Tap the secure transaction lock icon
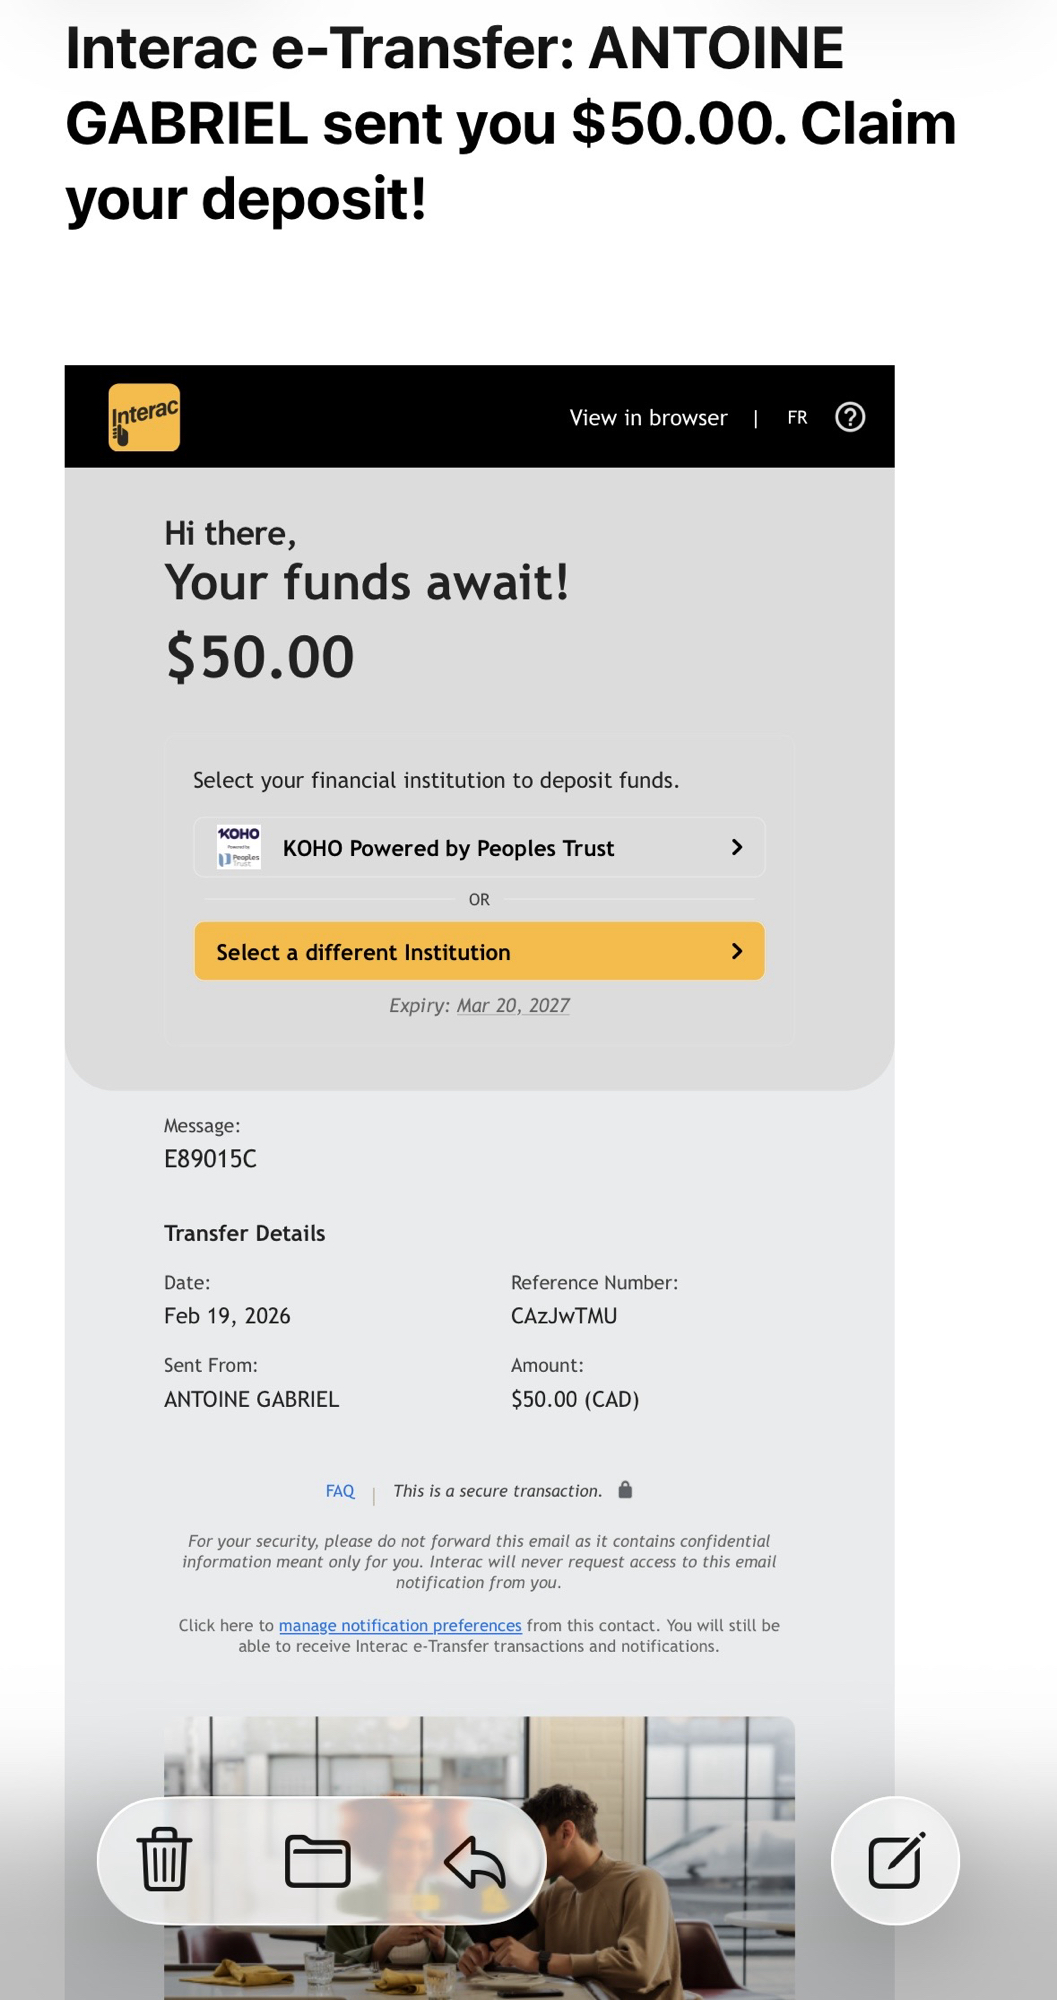This screenshot has height=2000, width=1057. point(625,1490)
